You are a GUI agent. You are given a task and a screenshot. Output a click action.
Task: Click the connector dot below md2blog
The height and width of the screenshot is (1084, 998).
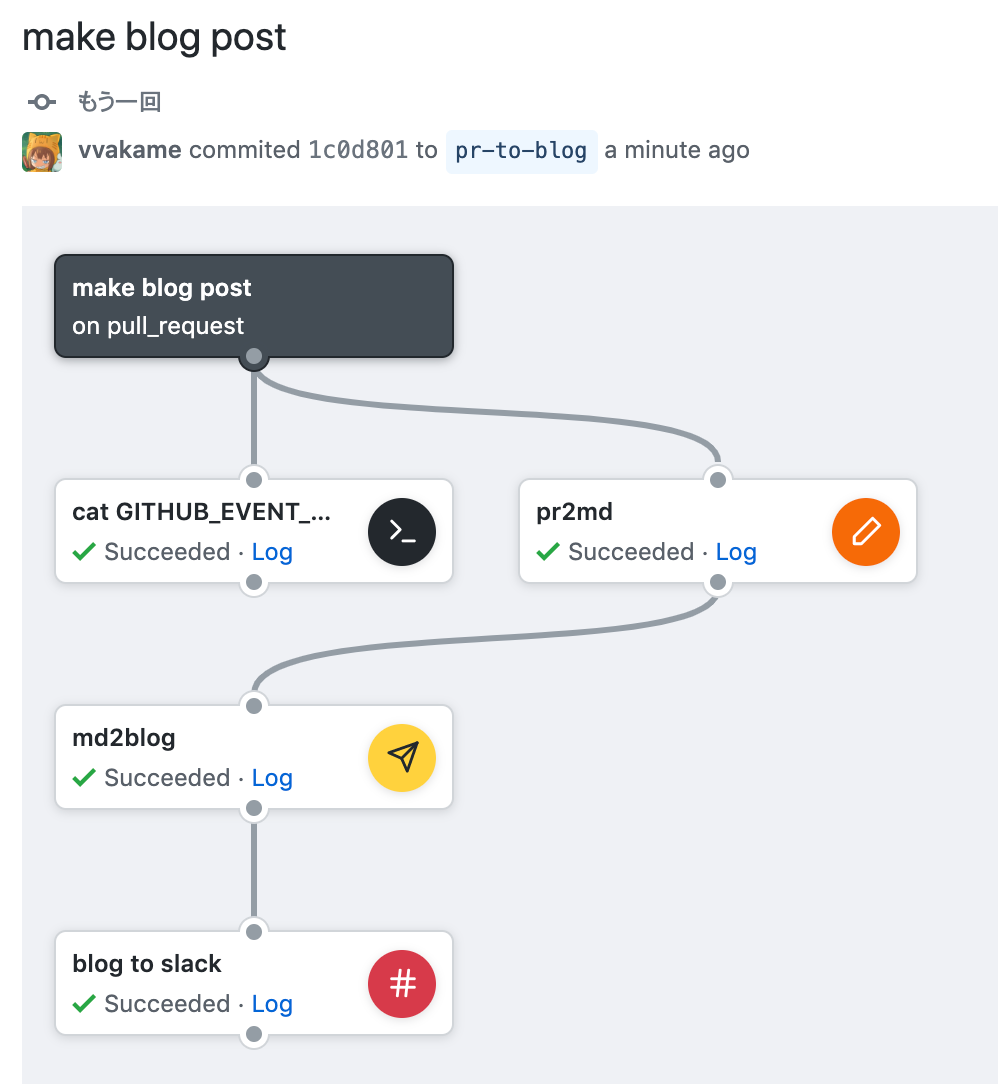point(253,808)
